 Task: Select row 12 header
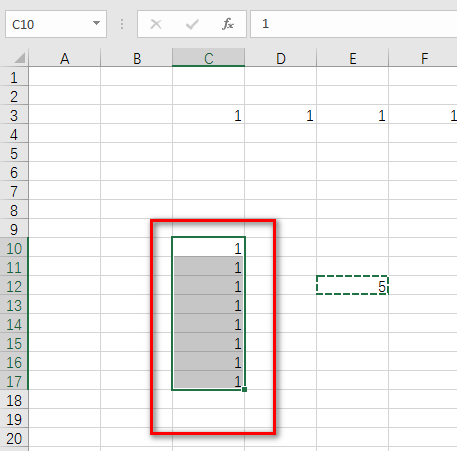14,286
